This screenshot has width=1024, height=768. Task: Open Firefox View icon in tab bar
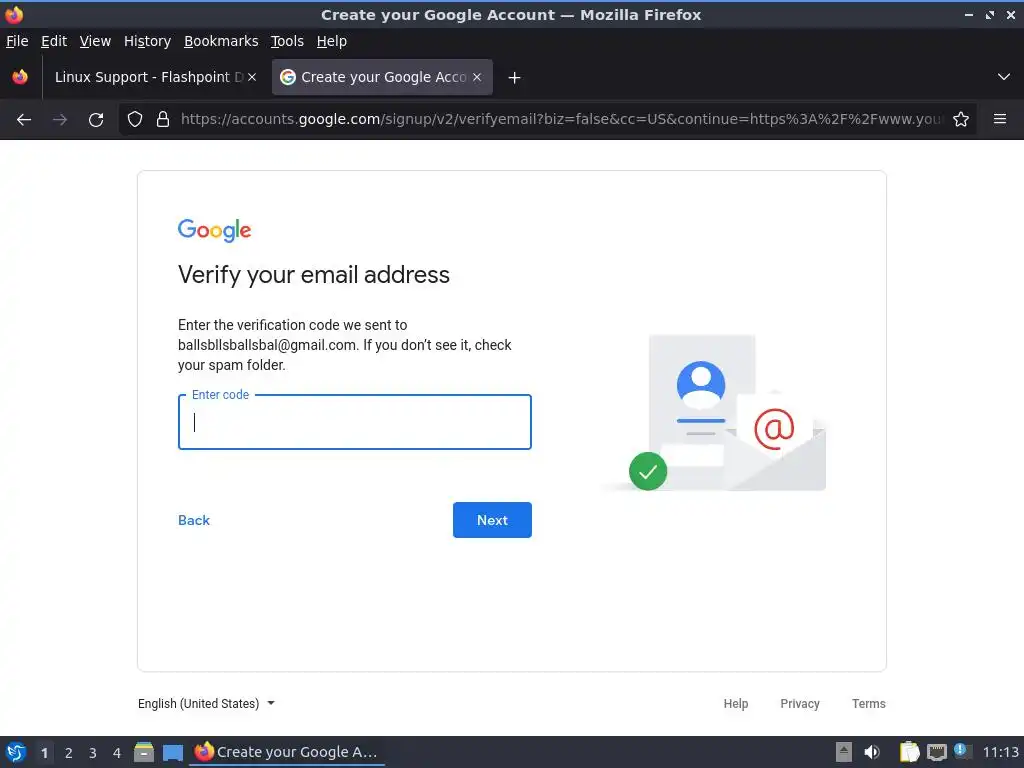click(x=20, y=77)
